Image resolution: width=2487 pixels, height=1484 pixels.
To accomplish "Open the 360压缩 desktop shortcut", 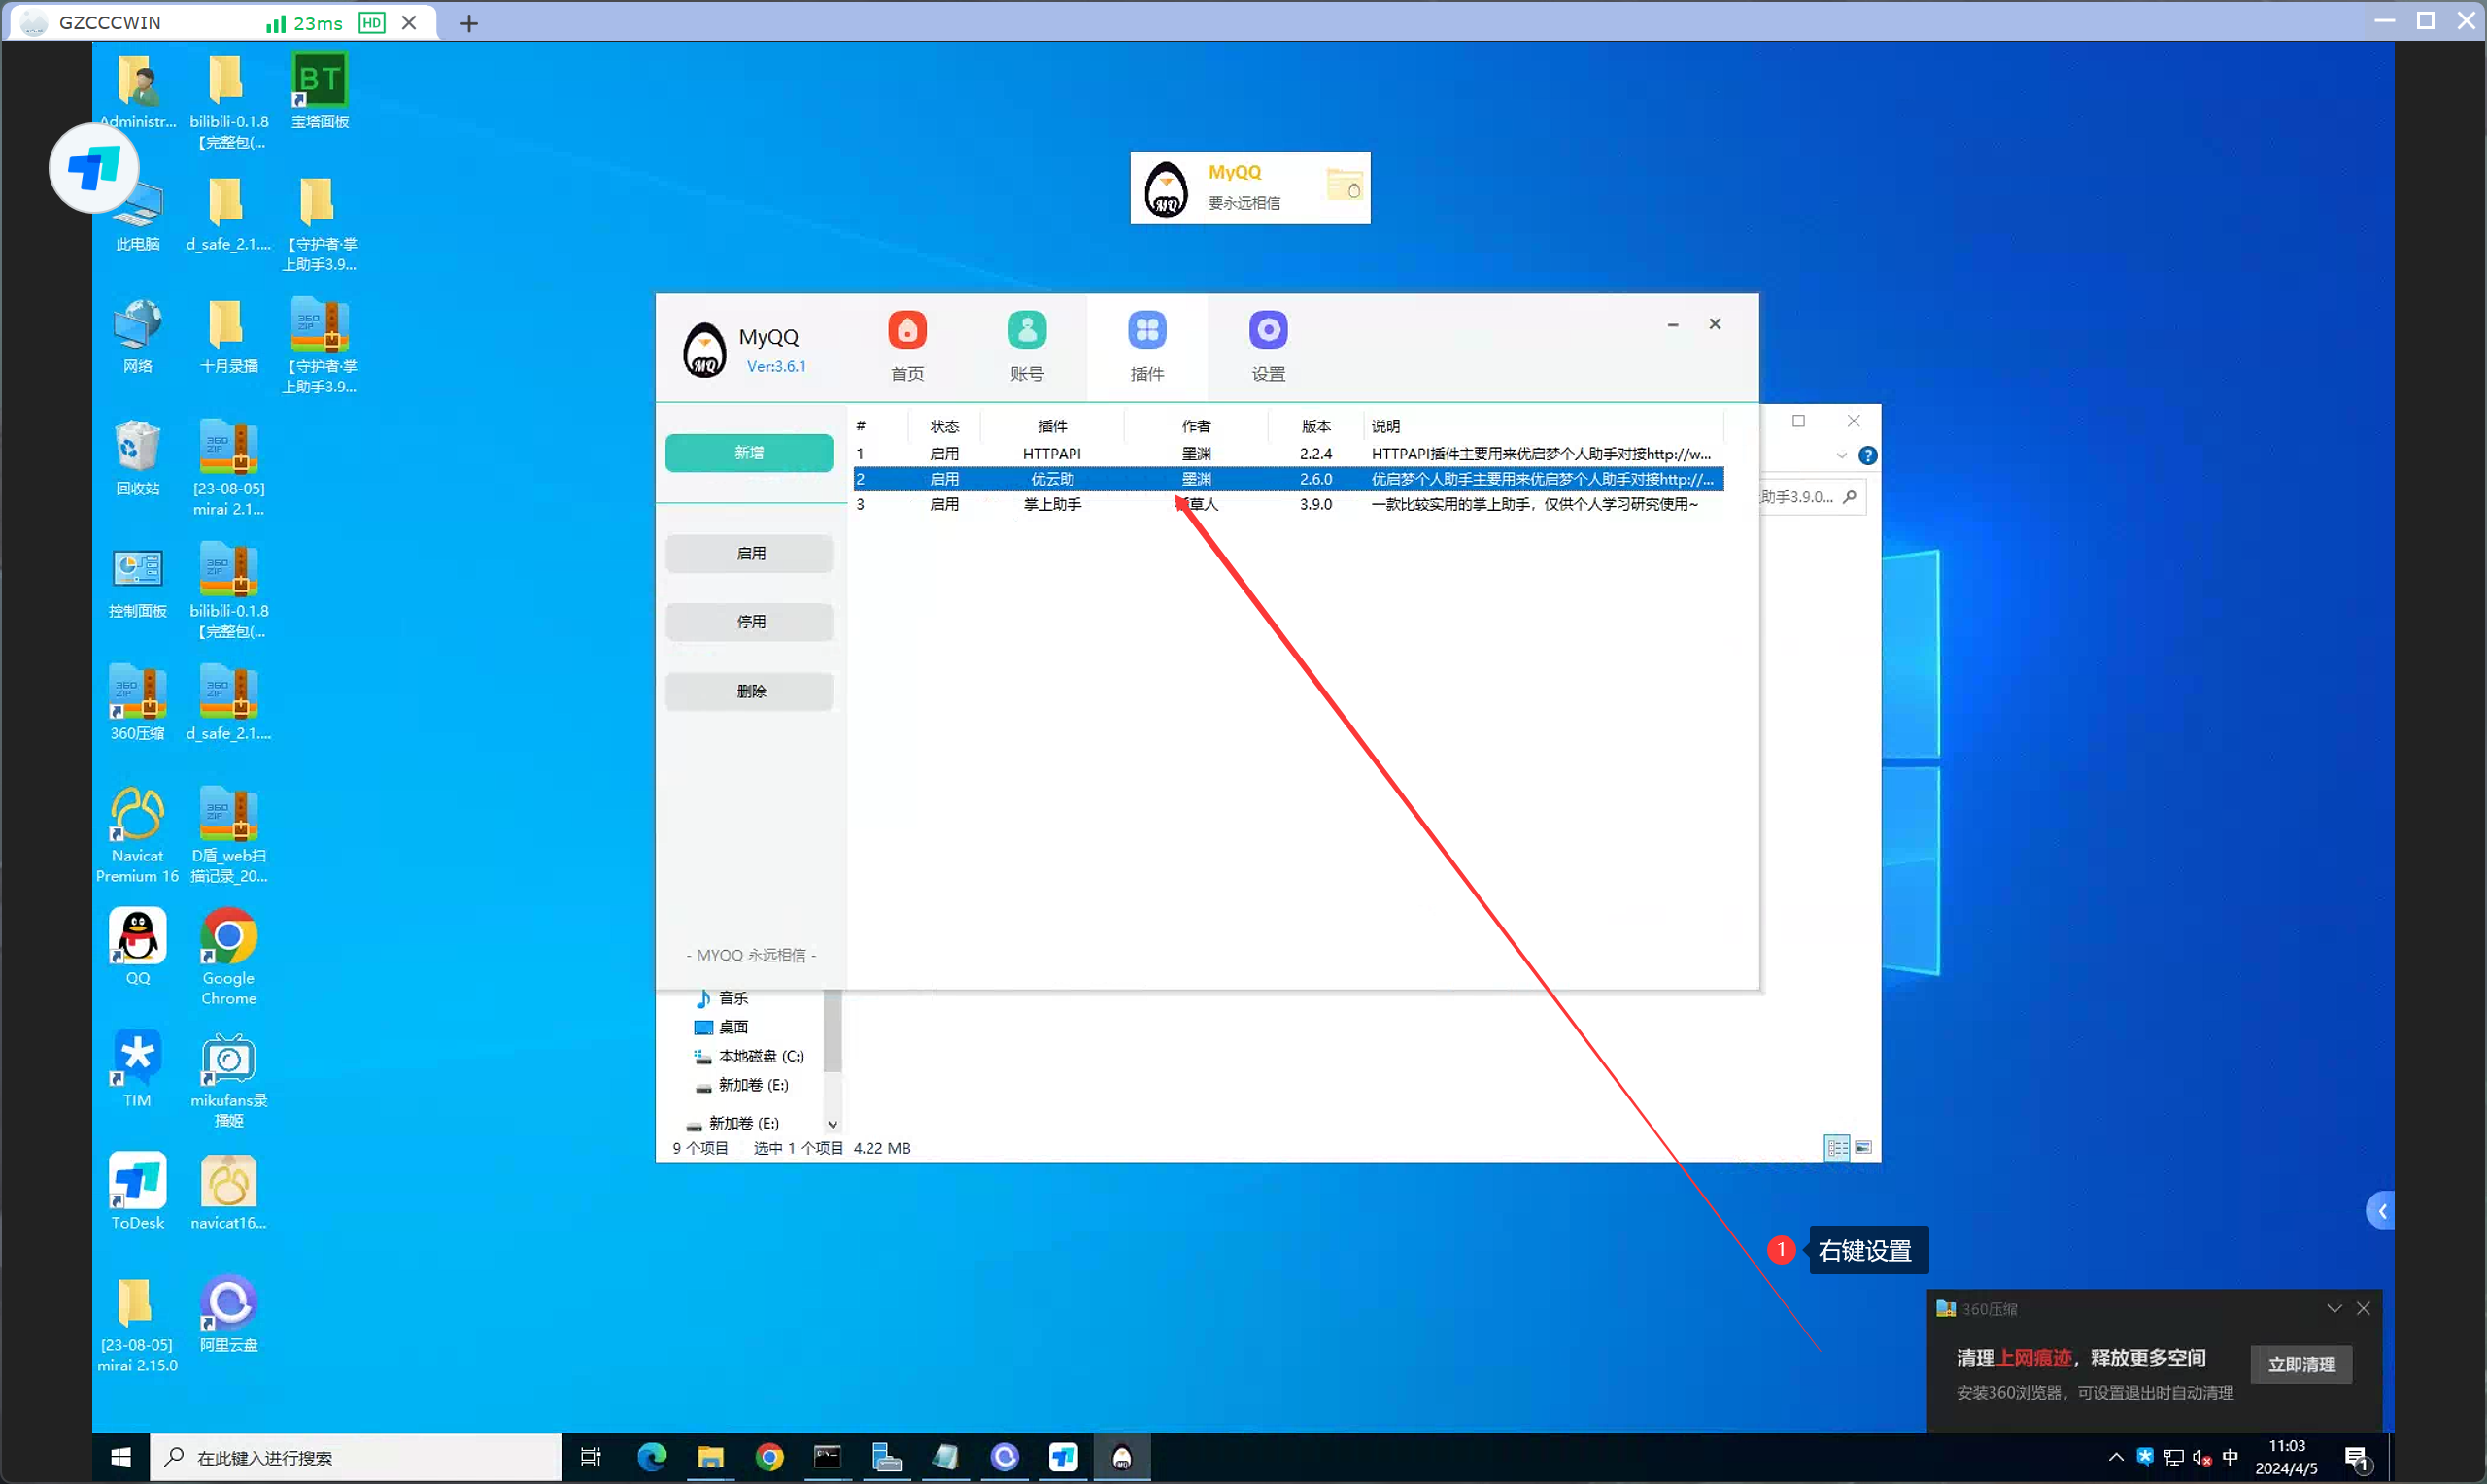I will tap(138, 704).
